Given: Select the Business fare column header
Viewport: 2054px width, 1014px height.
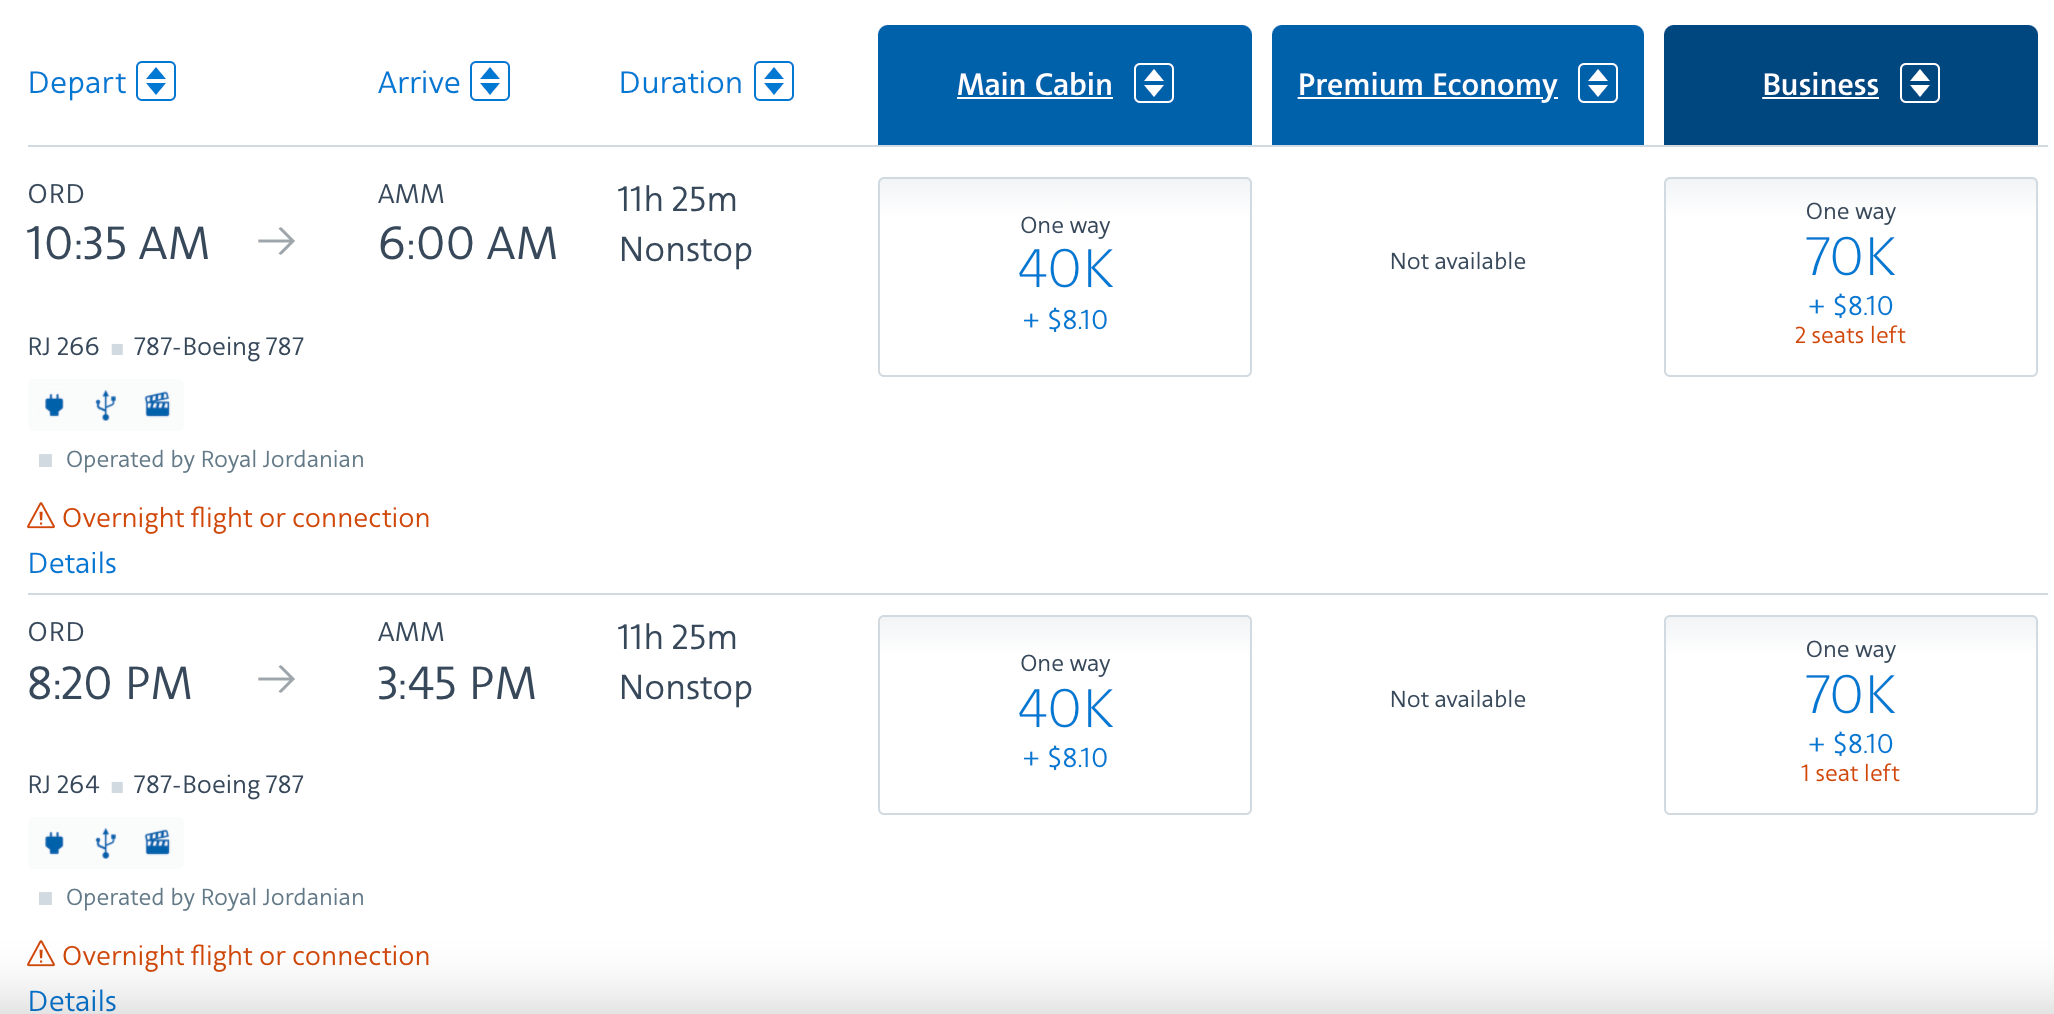Looking at the screenshot, I should (x=1819, y=84).
